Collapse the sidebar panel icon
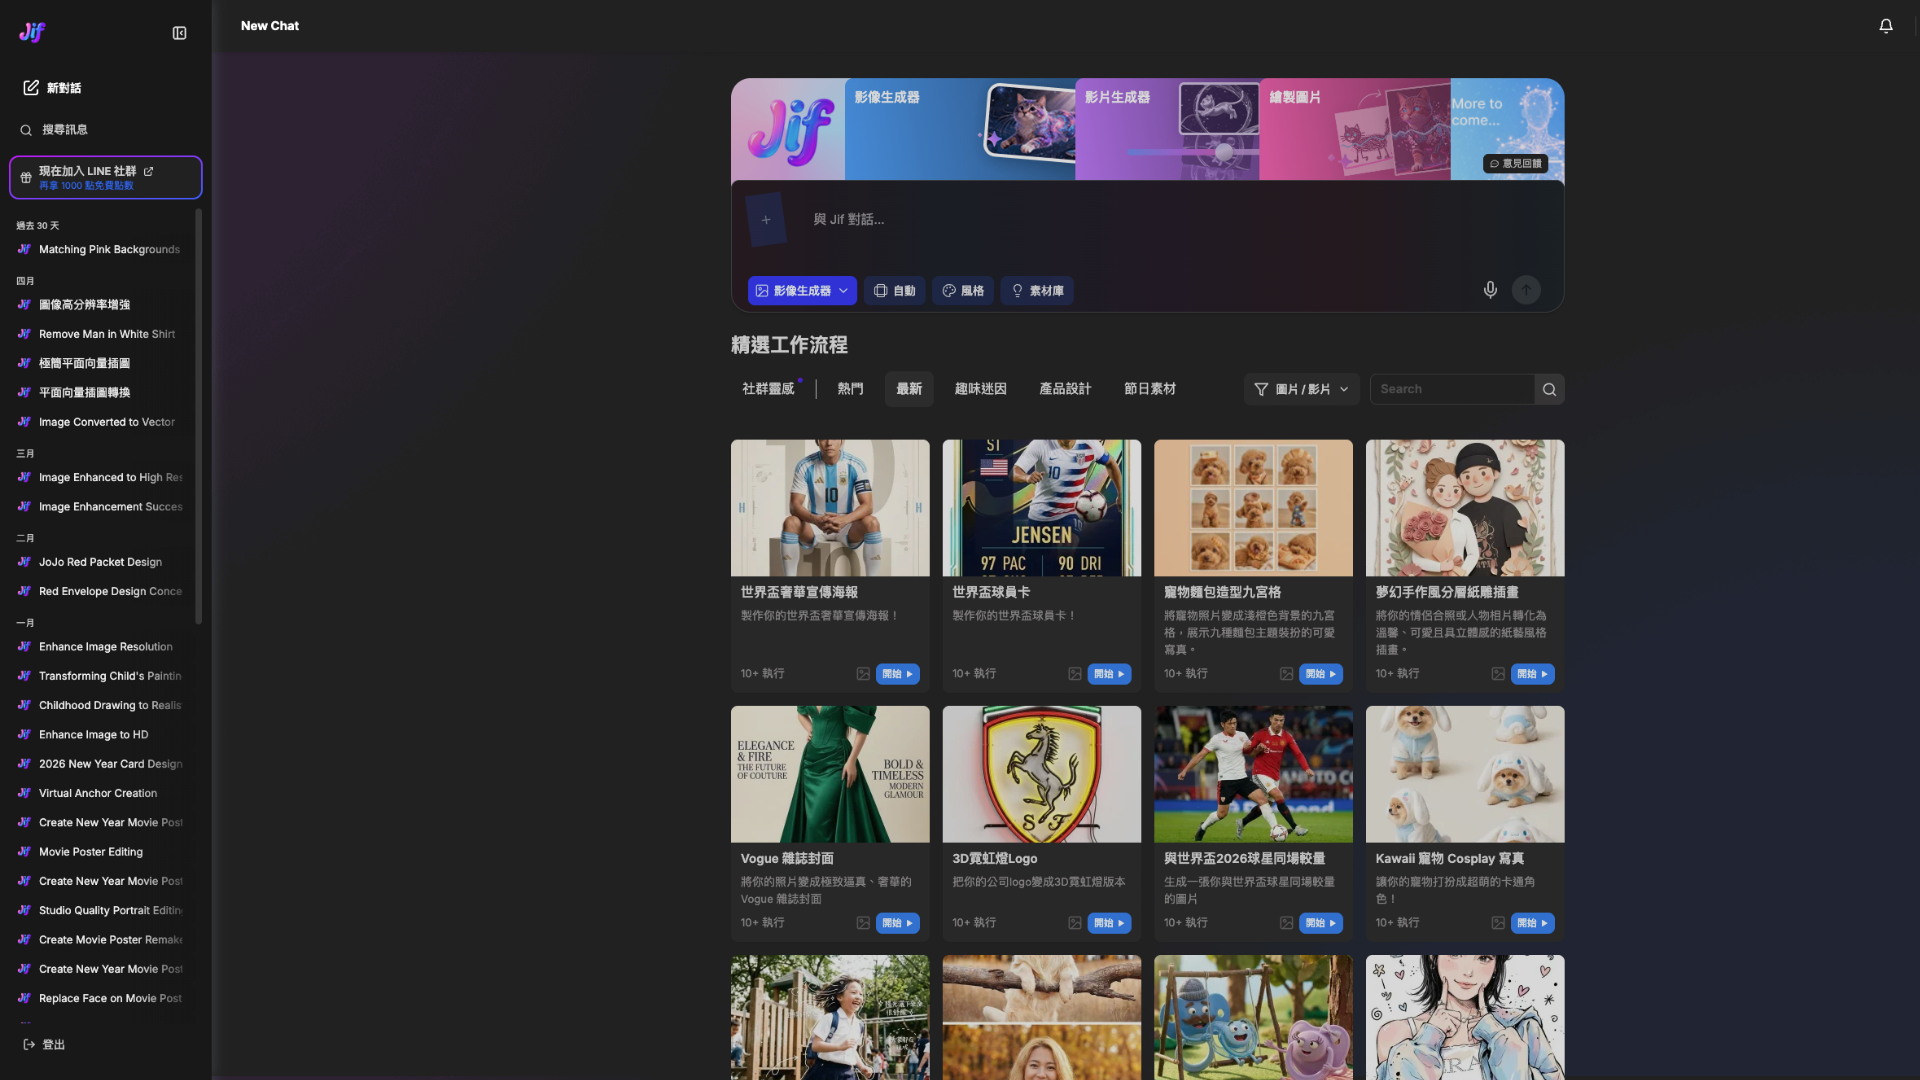1920x1080 pixels. point(179,33)
